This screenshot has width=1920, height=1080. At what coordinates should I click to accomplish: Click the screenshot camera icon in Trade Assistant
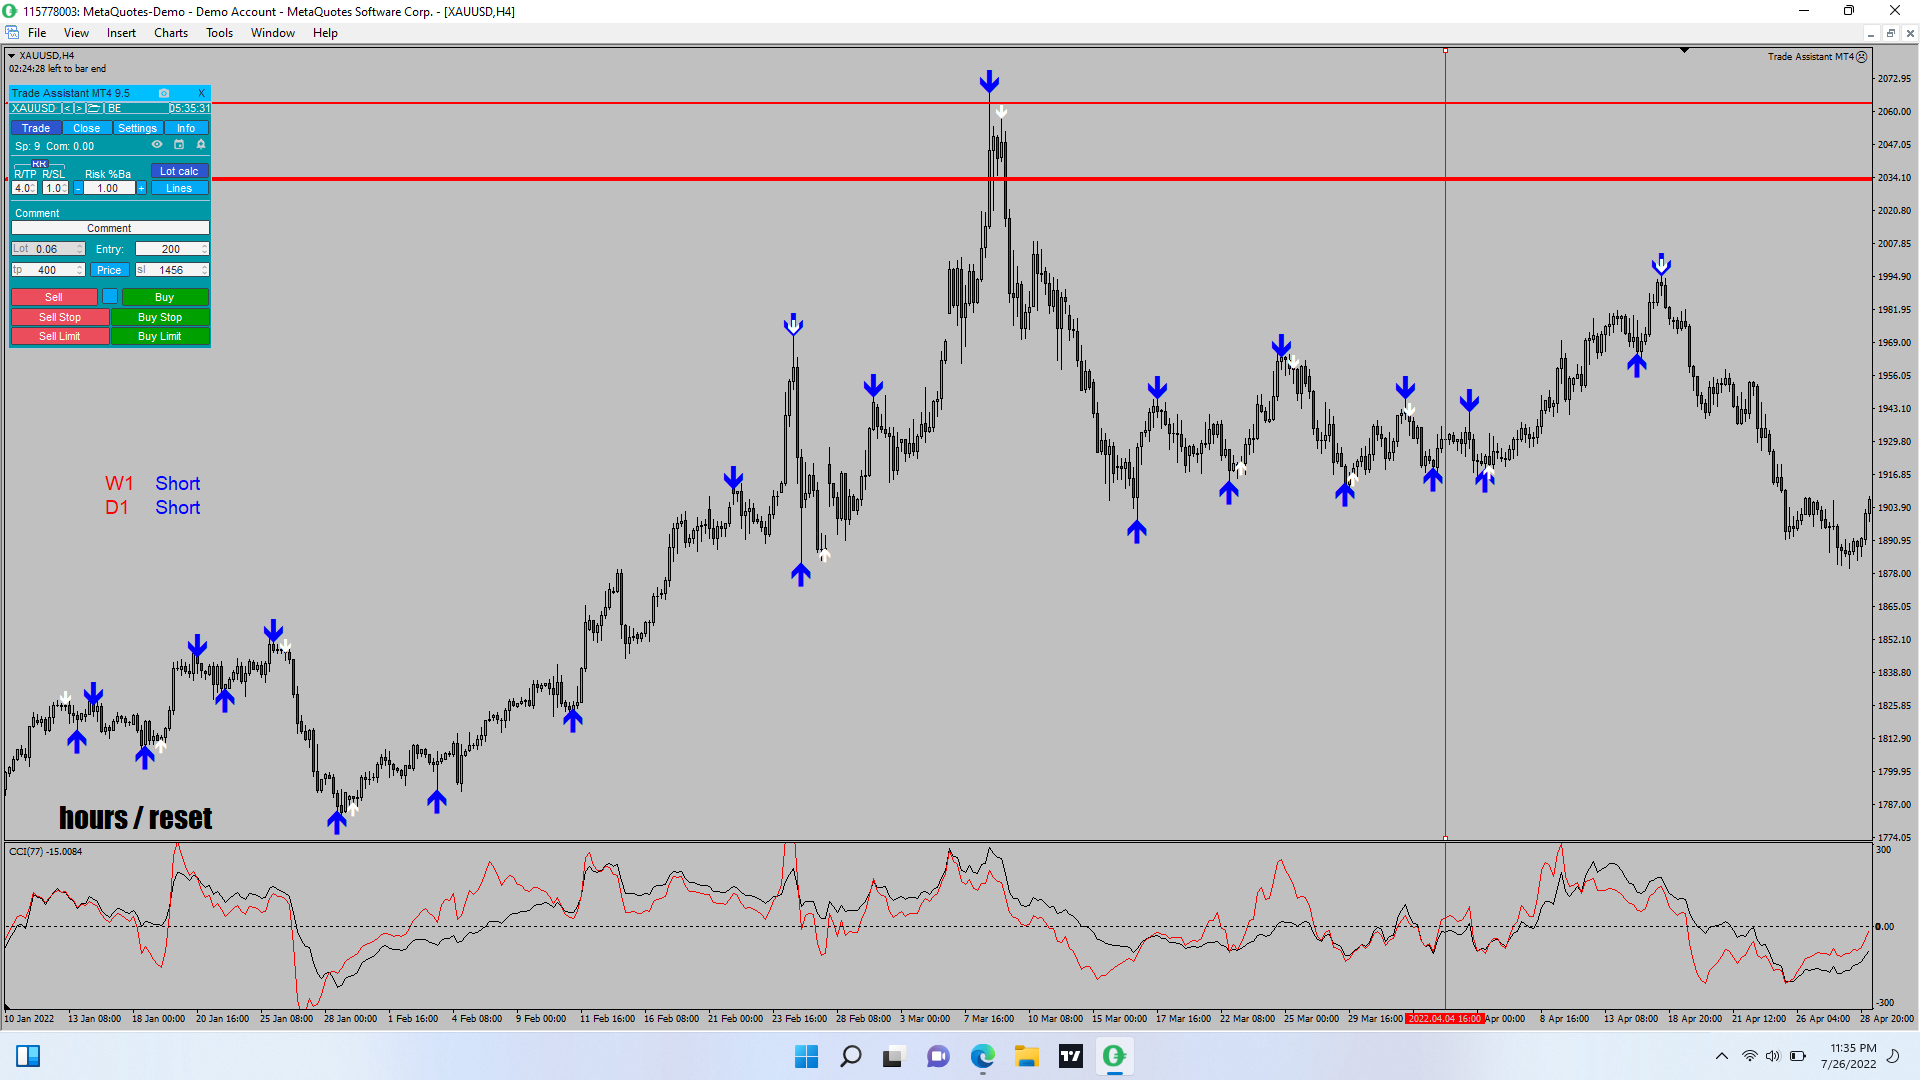164,93
